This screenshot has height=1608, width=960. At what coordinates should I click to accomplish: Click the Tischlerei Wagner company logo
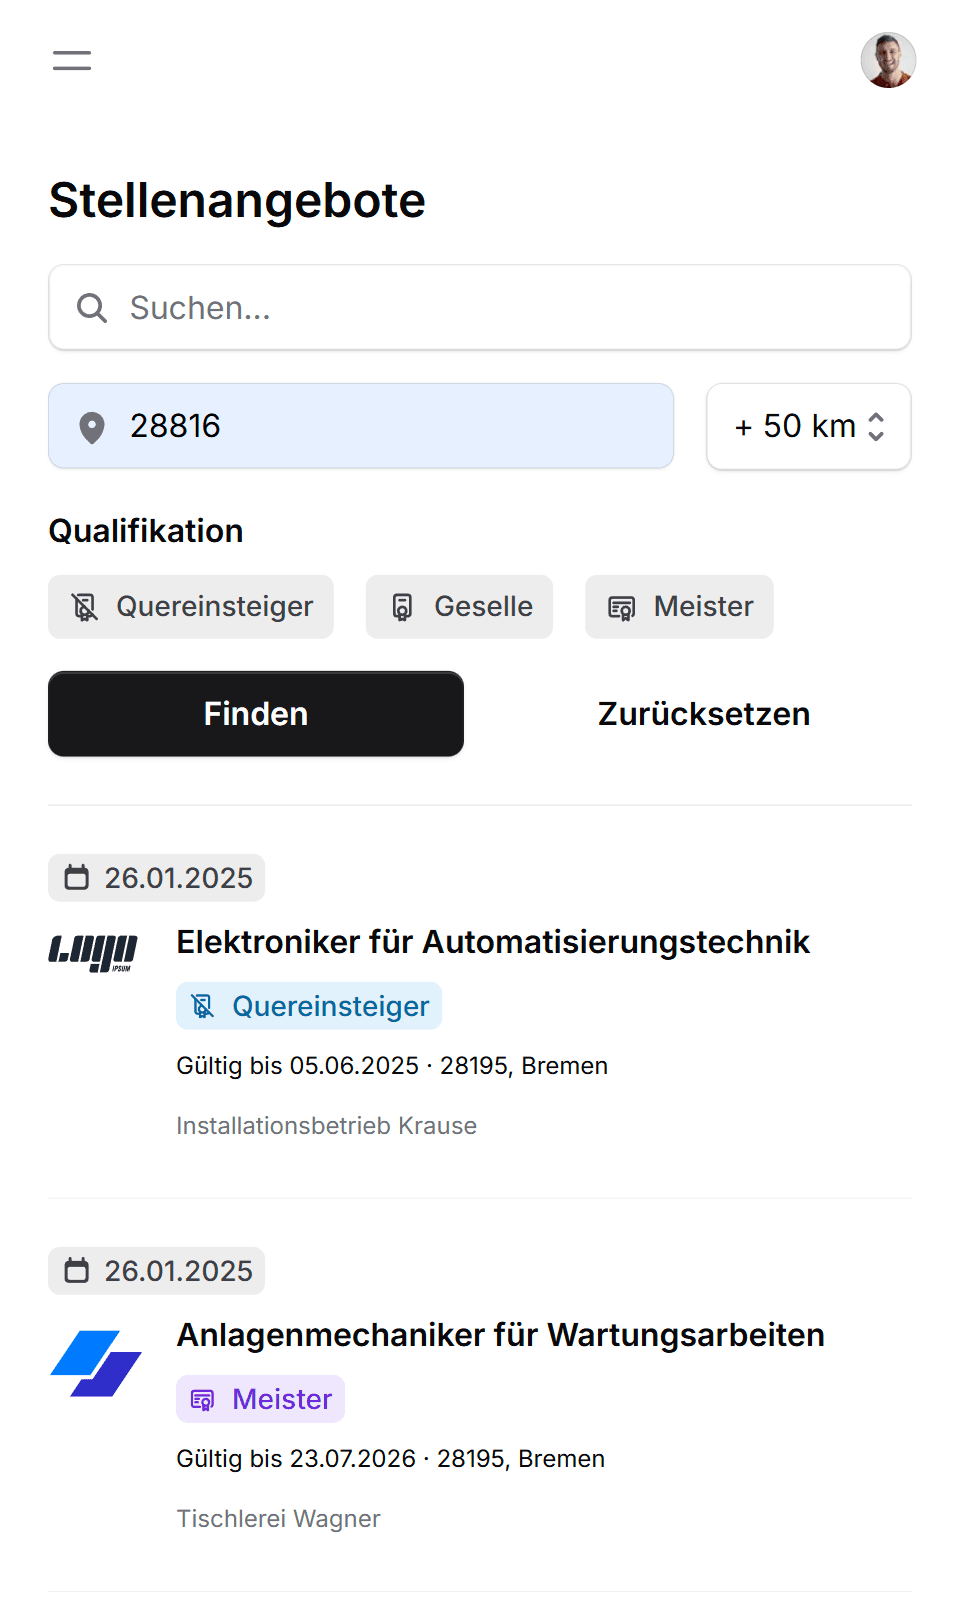[95, 1363]
